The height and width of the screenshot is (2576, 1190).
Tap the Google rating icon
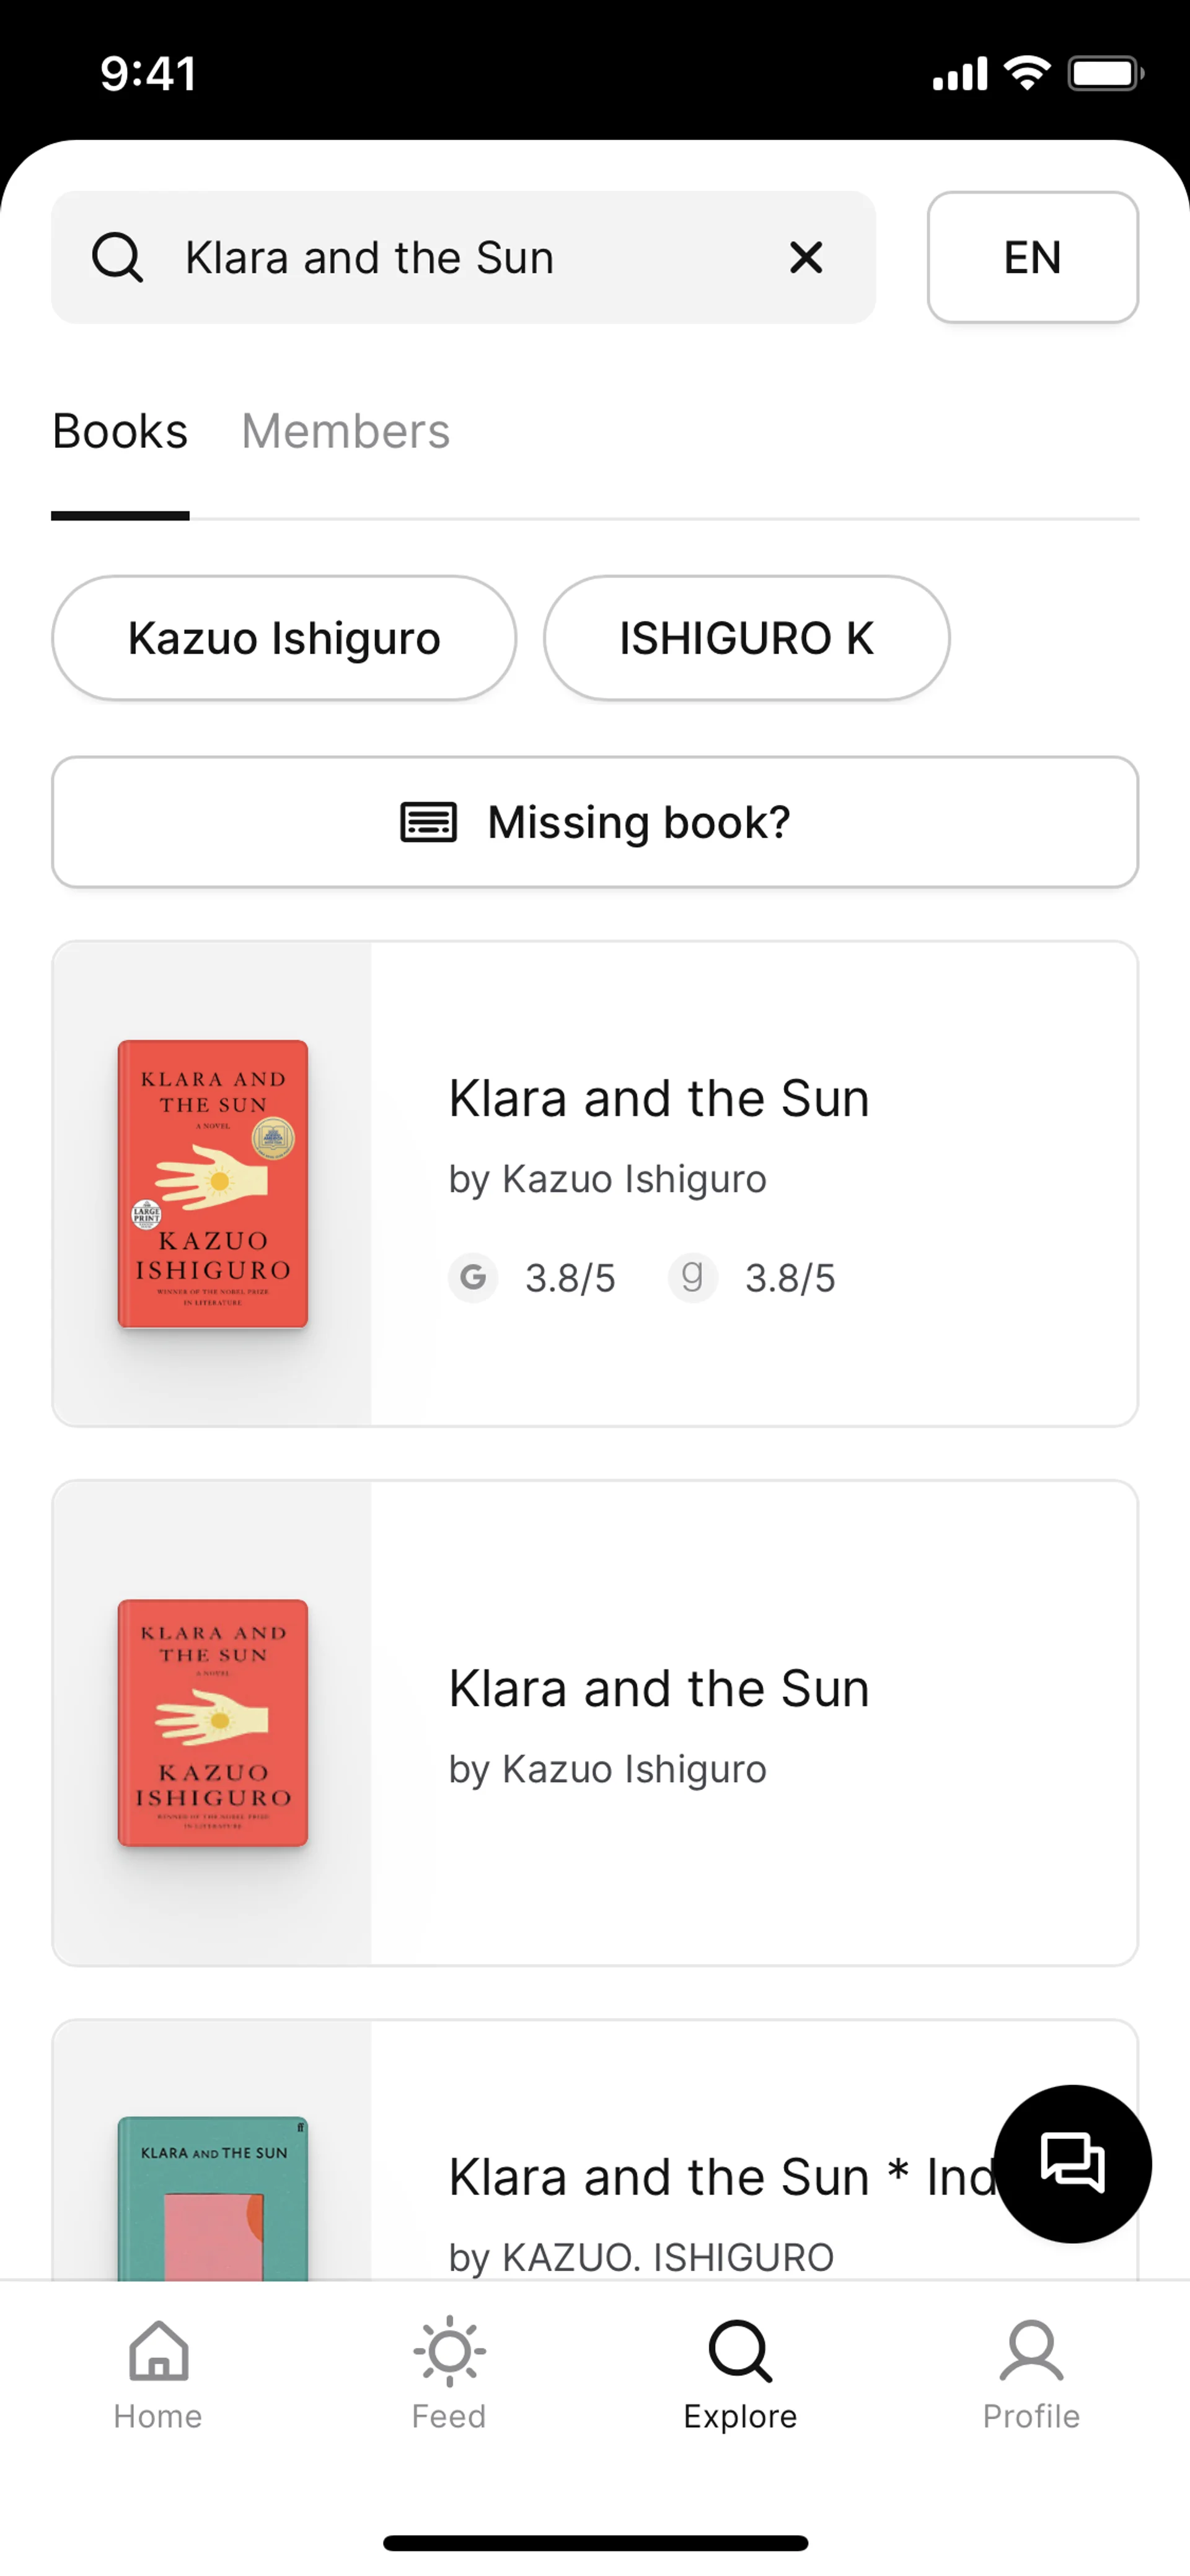[473, 1277]
